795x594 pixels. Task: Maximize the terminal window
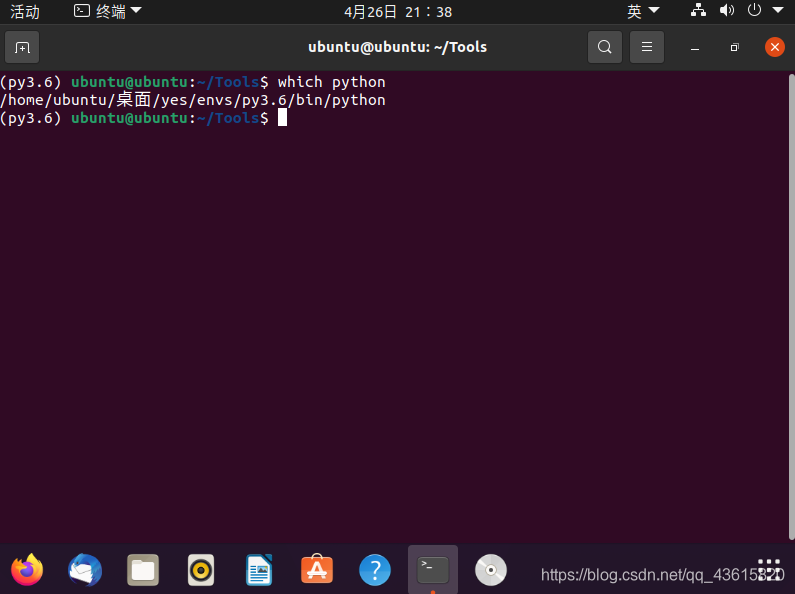coord(735,48)
